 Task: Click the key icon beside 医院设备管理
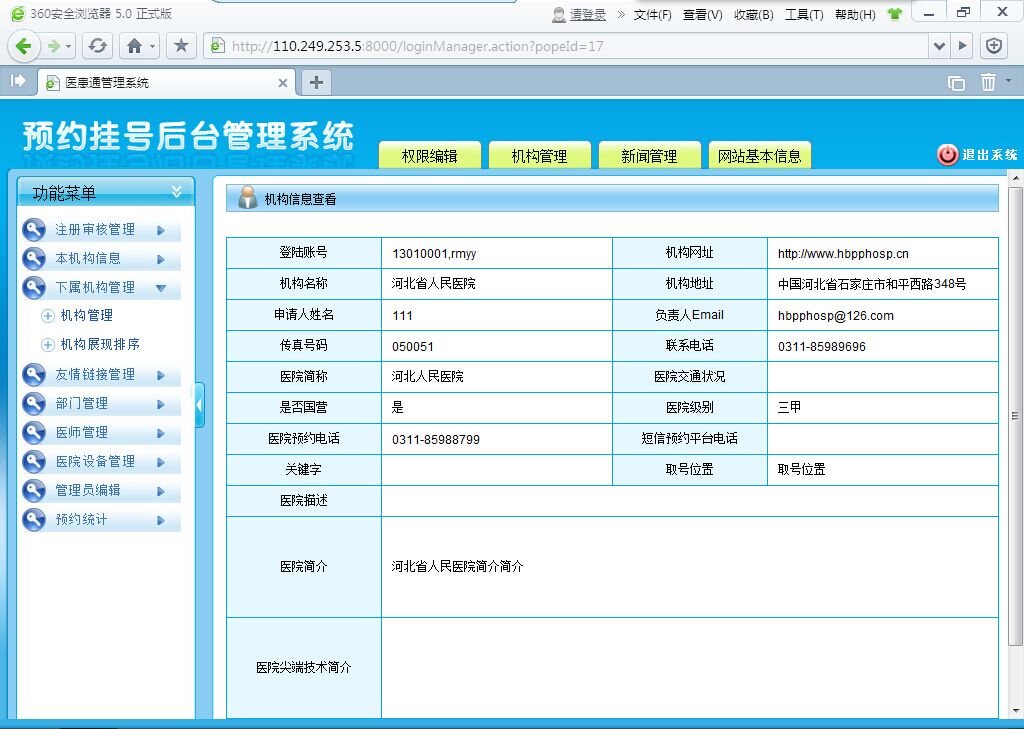pos(33,462)
